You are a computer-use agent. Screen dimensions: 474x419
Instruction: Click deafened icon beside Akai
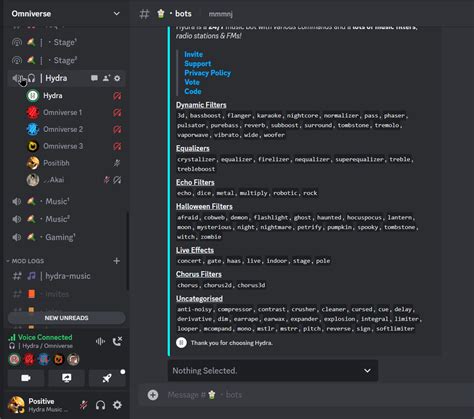[117, 180]
